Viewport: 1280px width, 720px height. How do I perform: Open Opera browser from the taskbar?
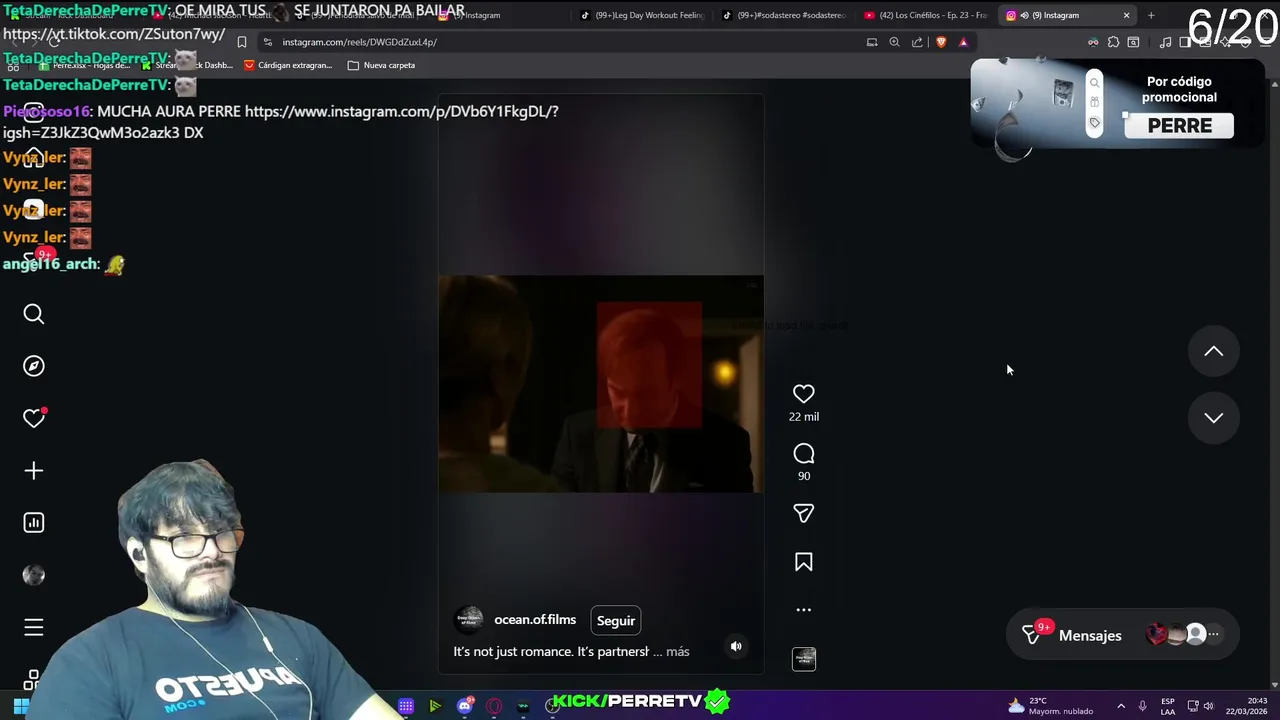point(494,706)
